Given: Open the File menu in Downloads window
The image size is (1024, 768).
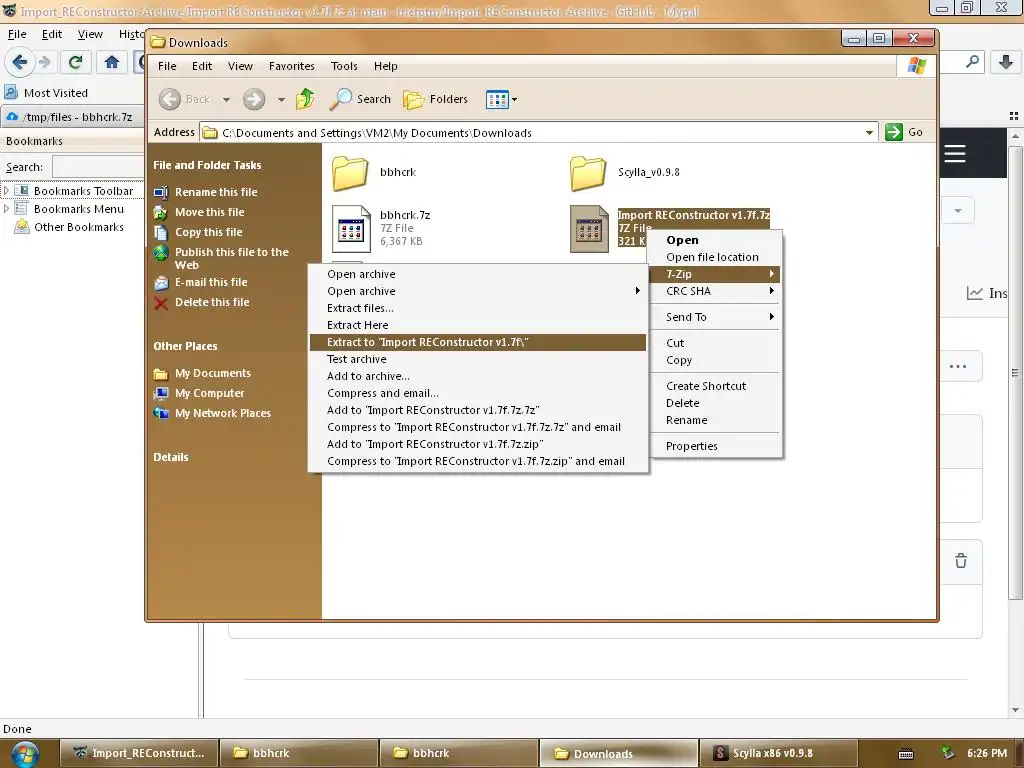Looking at the screenshot, I should [x=167, y=66].
